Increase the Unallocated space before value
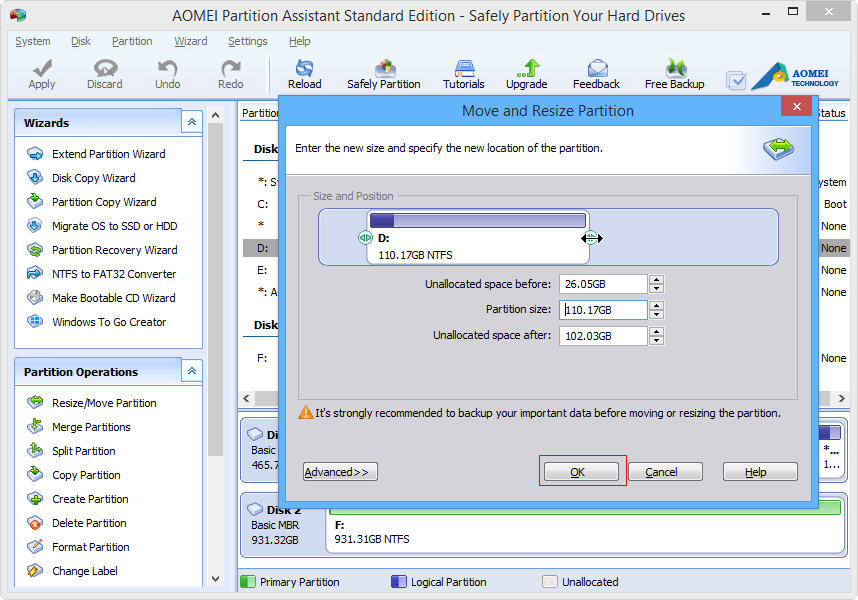 (656, 280)
